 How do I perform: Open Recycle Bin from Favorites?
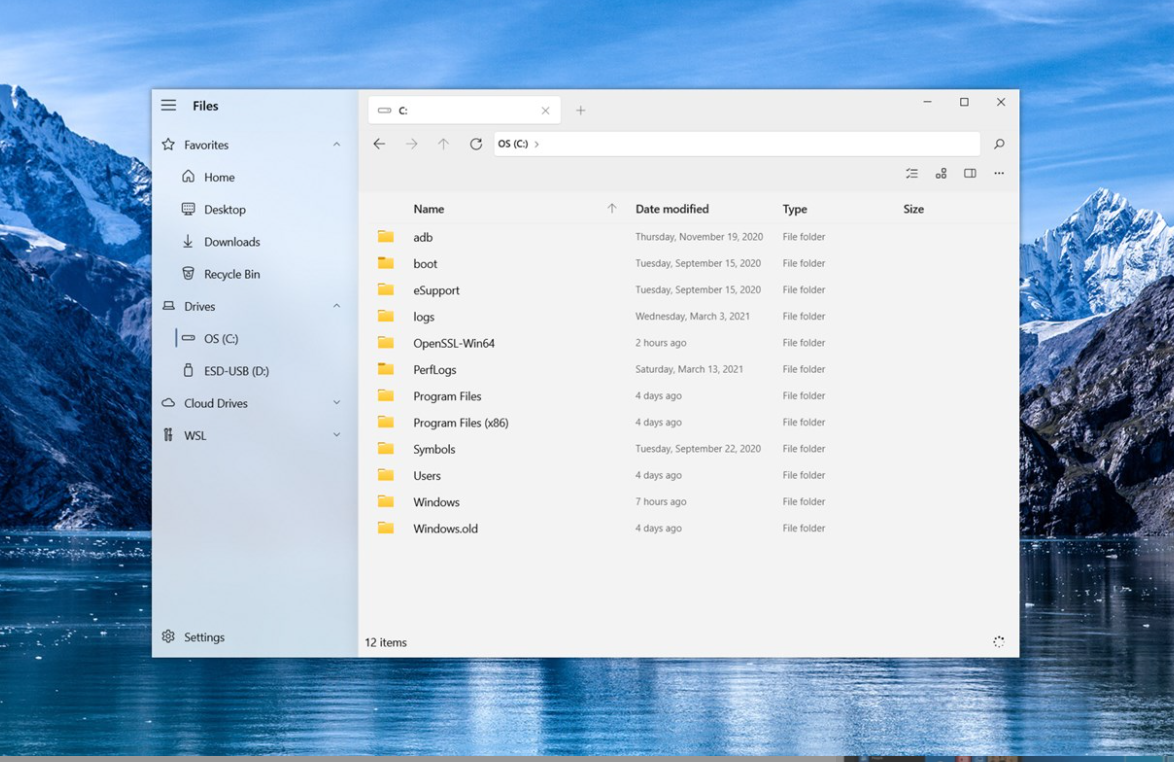[x=231, y=274]
